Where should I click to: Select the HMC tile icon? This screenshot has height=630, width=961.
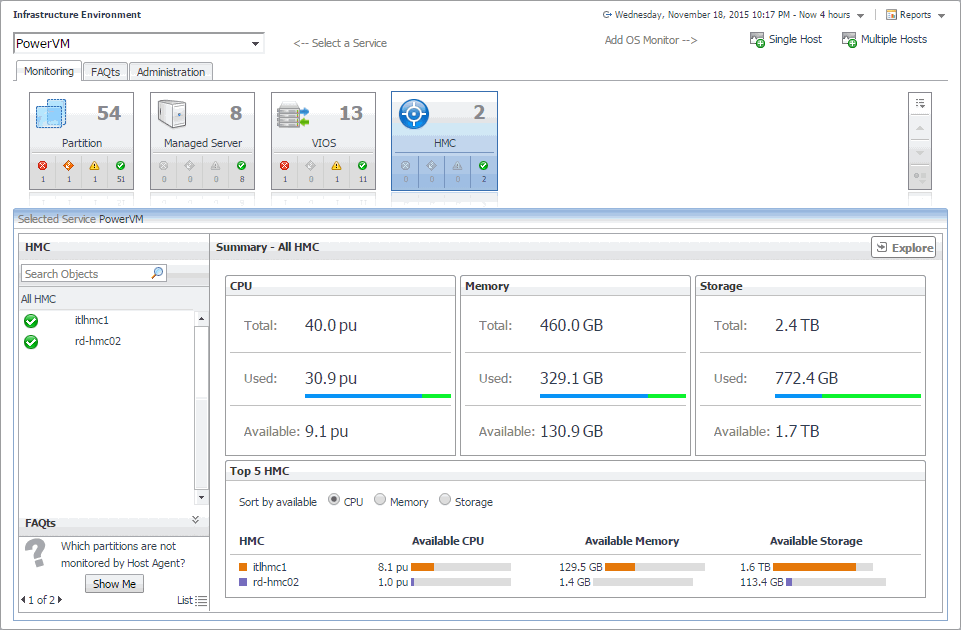coord(414,114)
